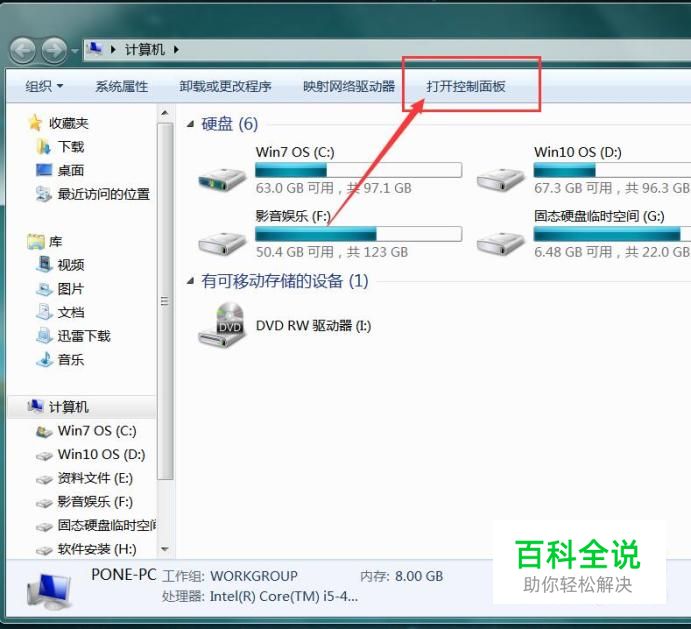
Task: Select the 桌面 icon in favorites
Action: coord(44,170)
